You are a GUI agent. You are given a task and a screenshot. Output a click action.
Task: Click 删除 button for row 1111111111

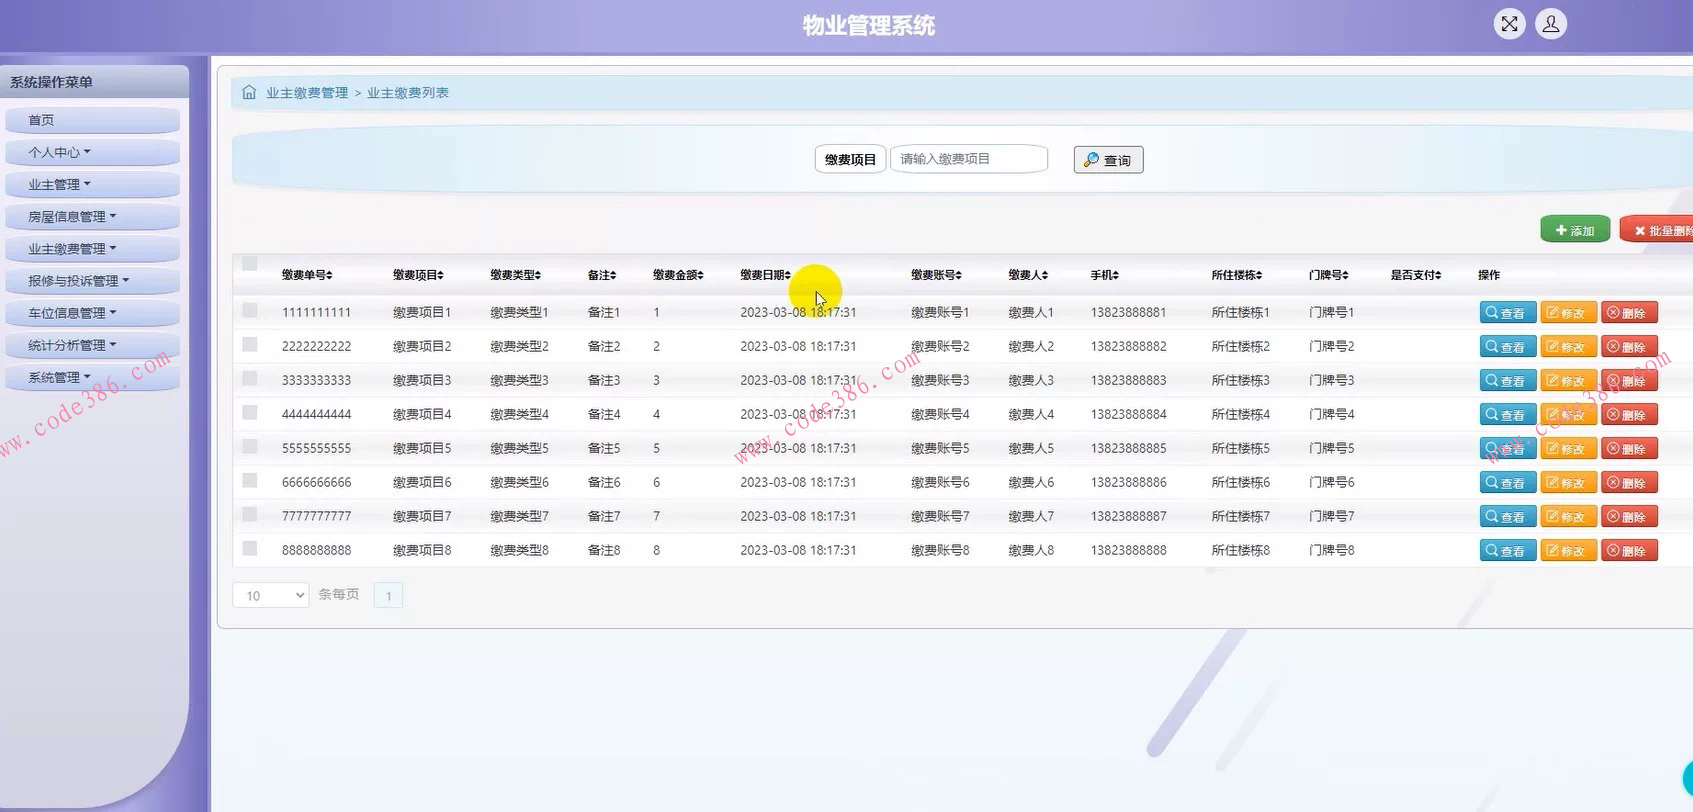(1629, 313)
